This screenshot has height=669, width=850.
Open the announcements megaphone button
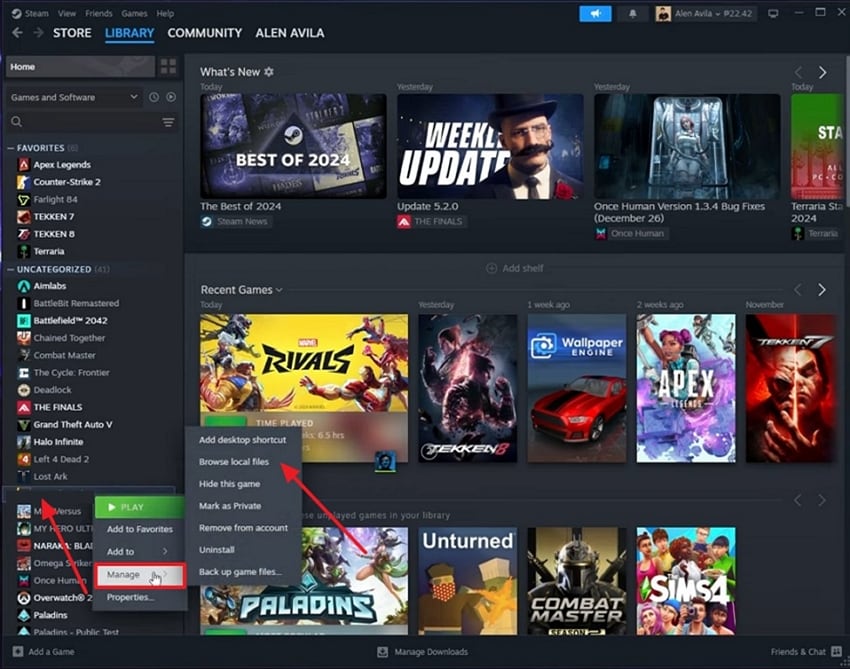click(x=595, y=14)
